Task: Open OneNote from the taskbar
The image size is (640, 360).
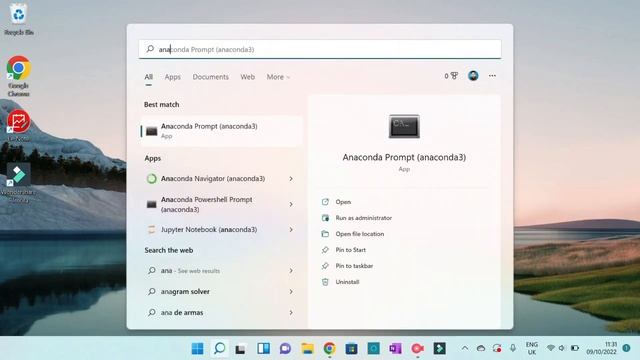Action: [x=395, y=349]
